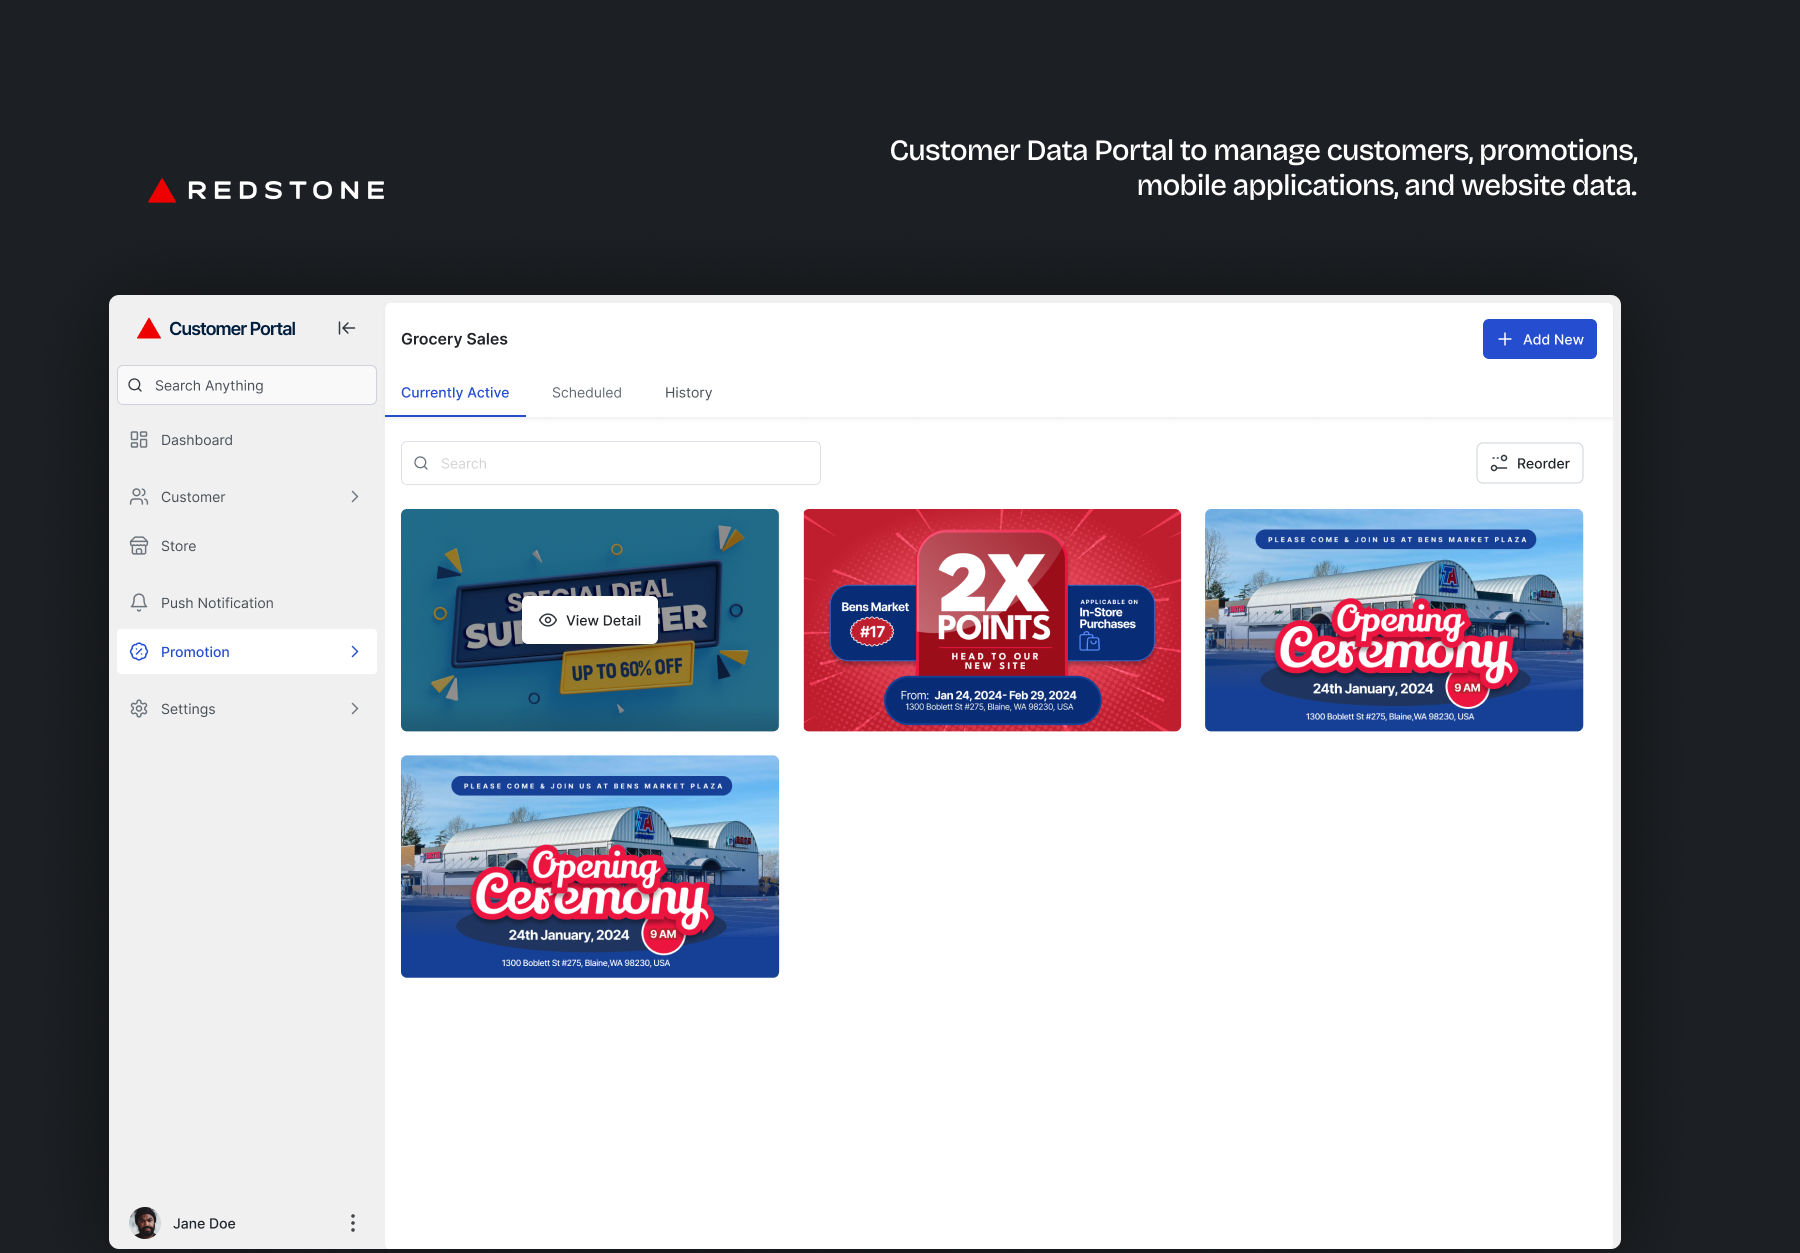Open the 2X Points promotion card
Viewport: 1800px width, 1253px height.
(x=992, y=620)
